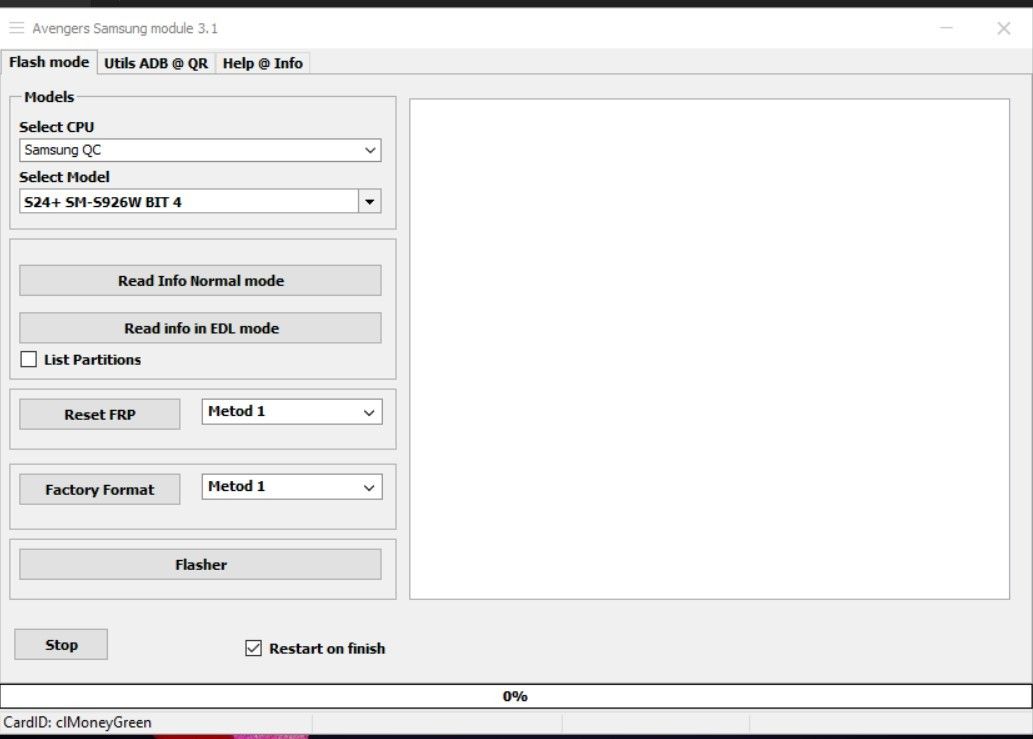Close the Avengers Samsung module window
This screenshot has height=739, width=1033.
coord(1003,28)
